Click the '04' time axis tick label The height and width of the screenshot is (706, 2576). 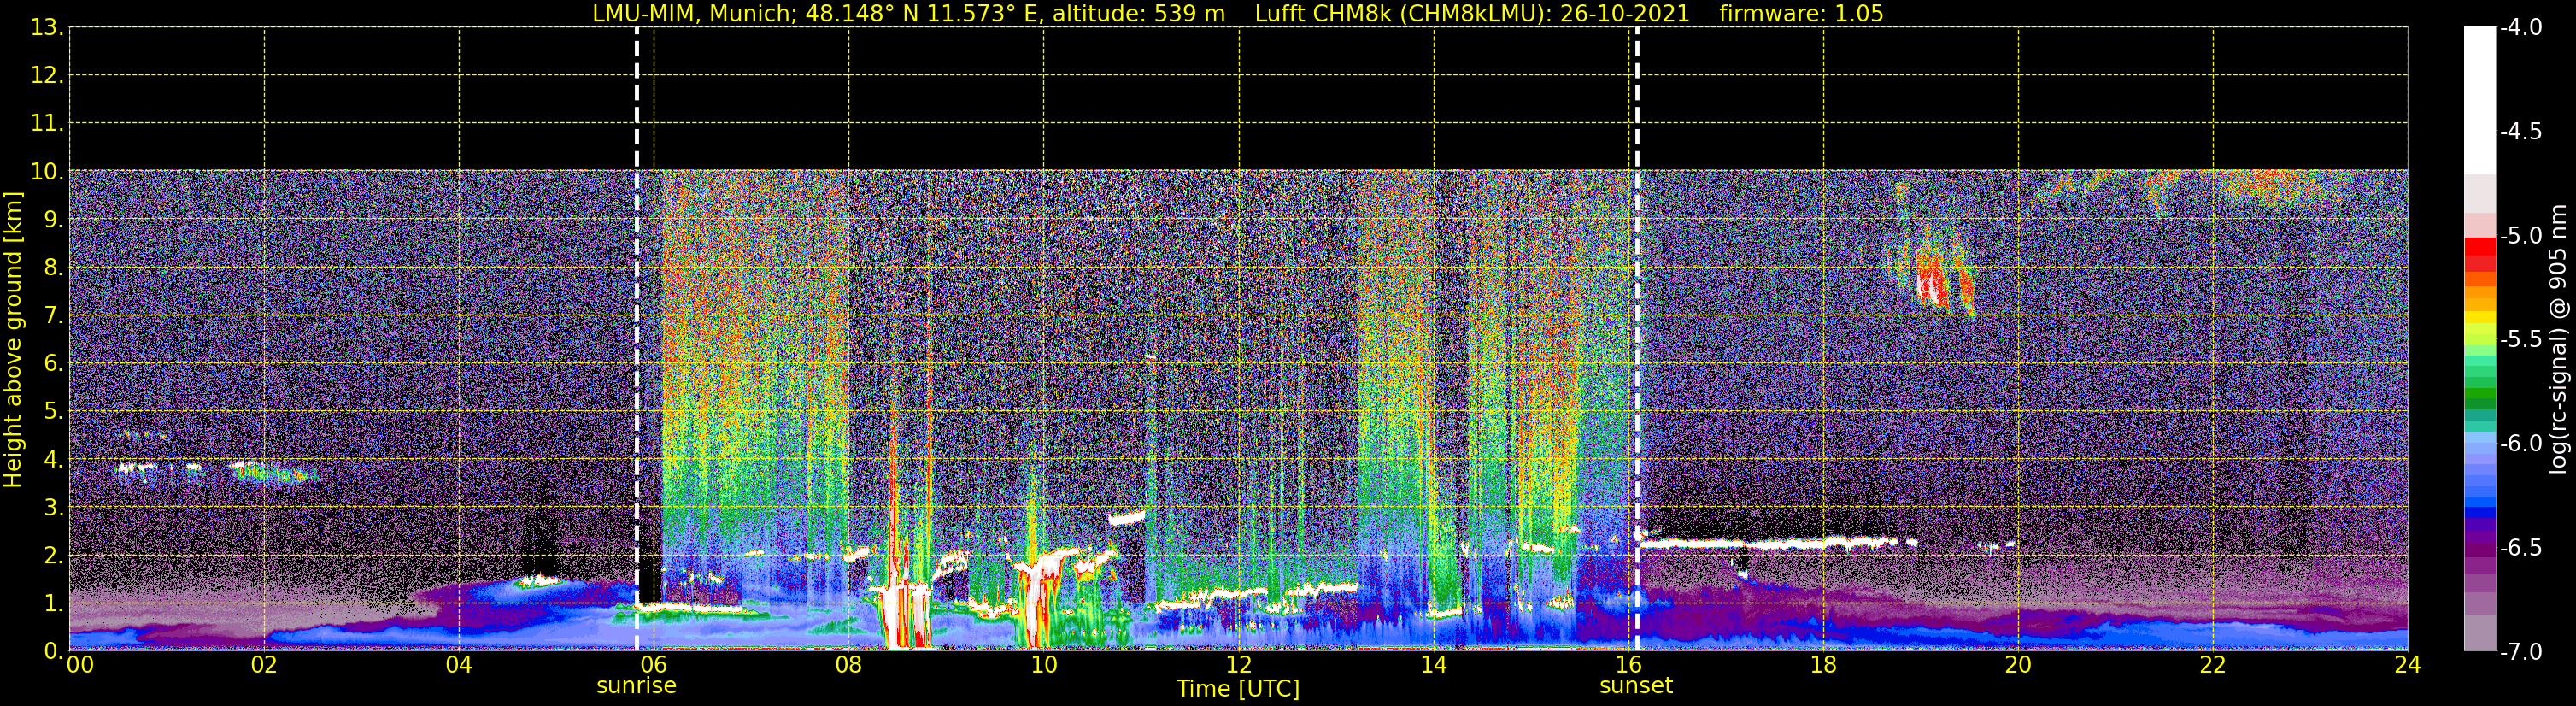point(459,665)
